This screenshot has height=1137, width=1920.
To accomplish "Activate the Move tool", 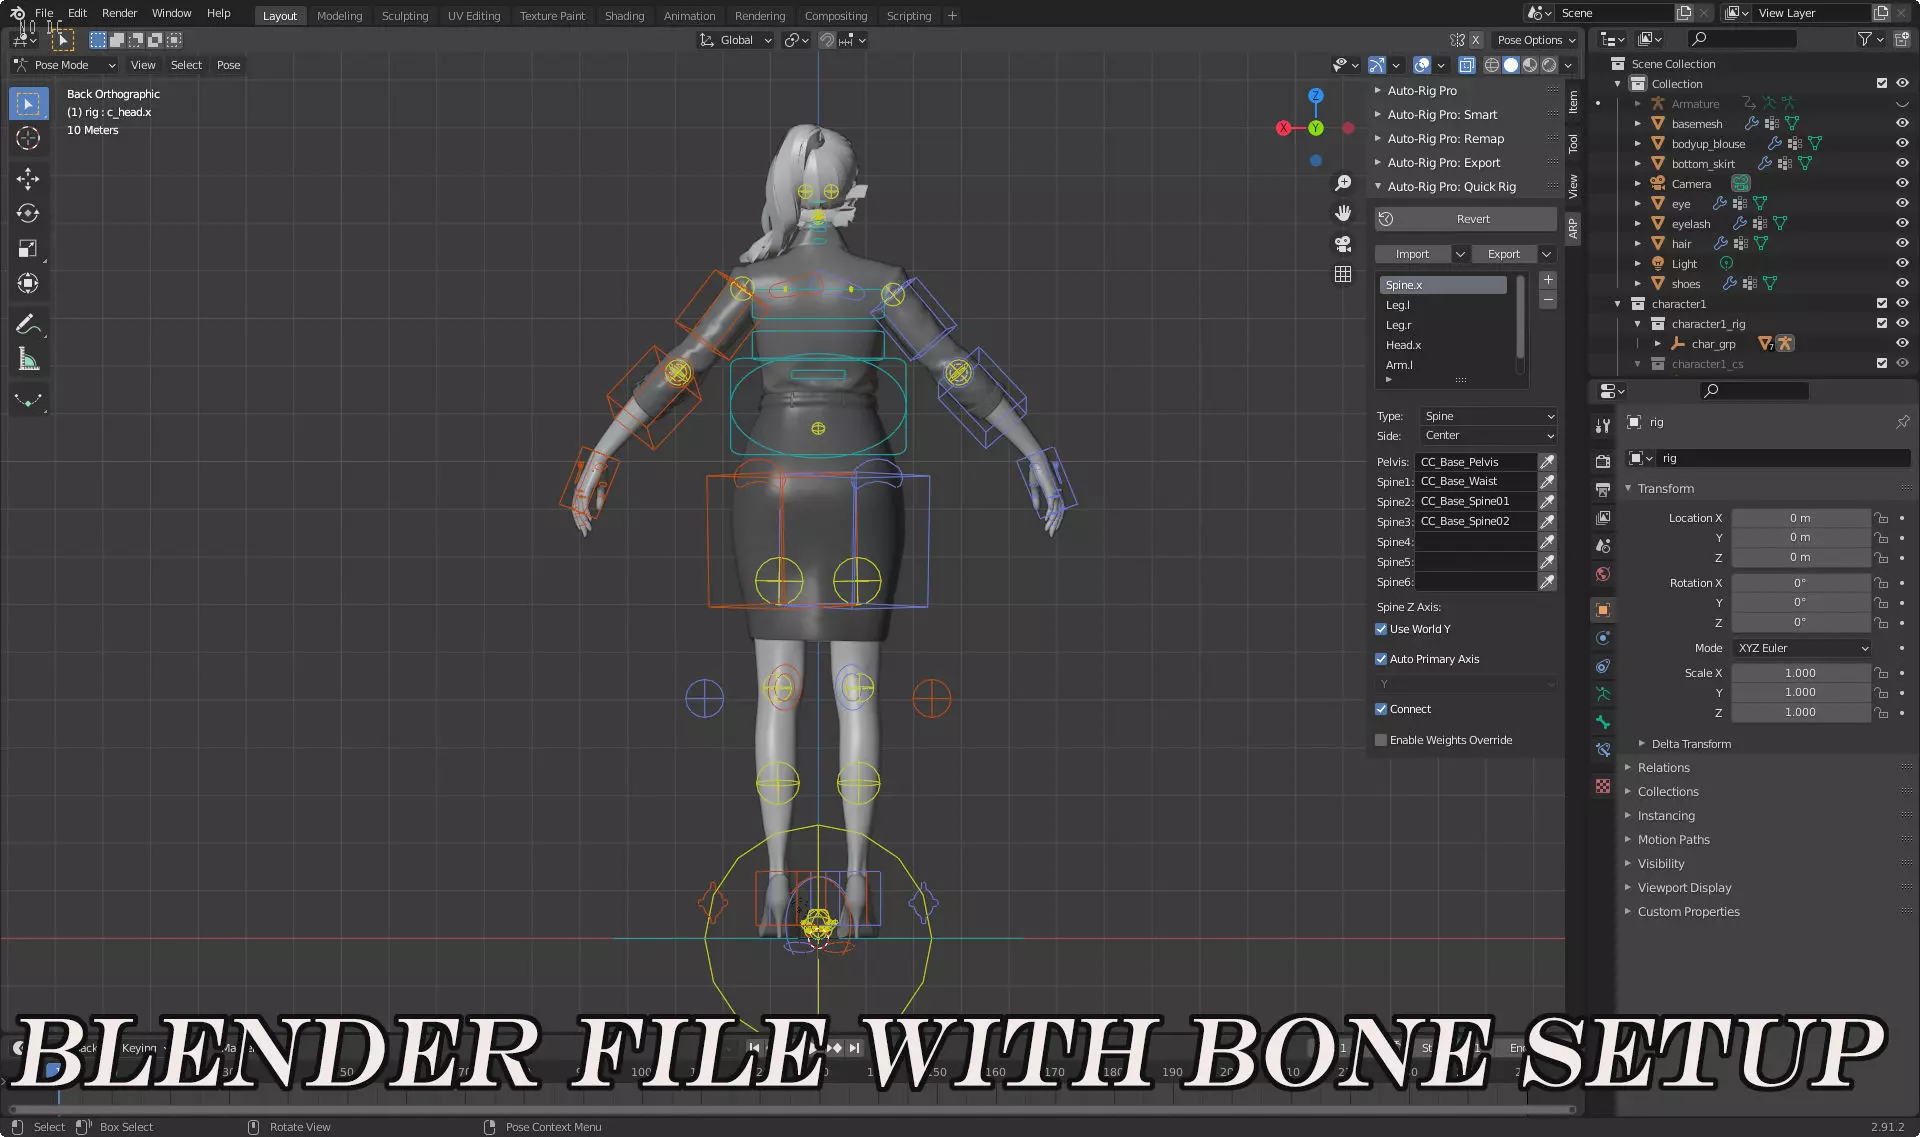I will pyautogui.click(x=28, y=179).
